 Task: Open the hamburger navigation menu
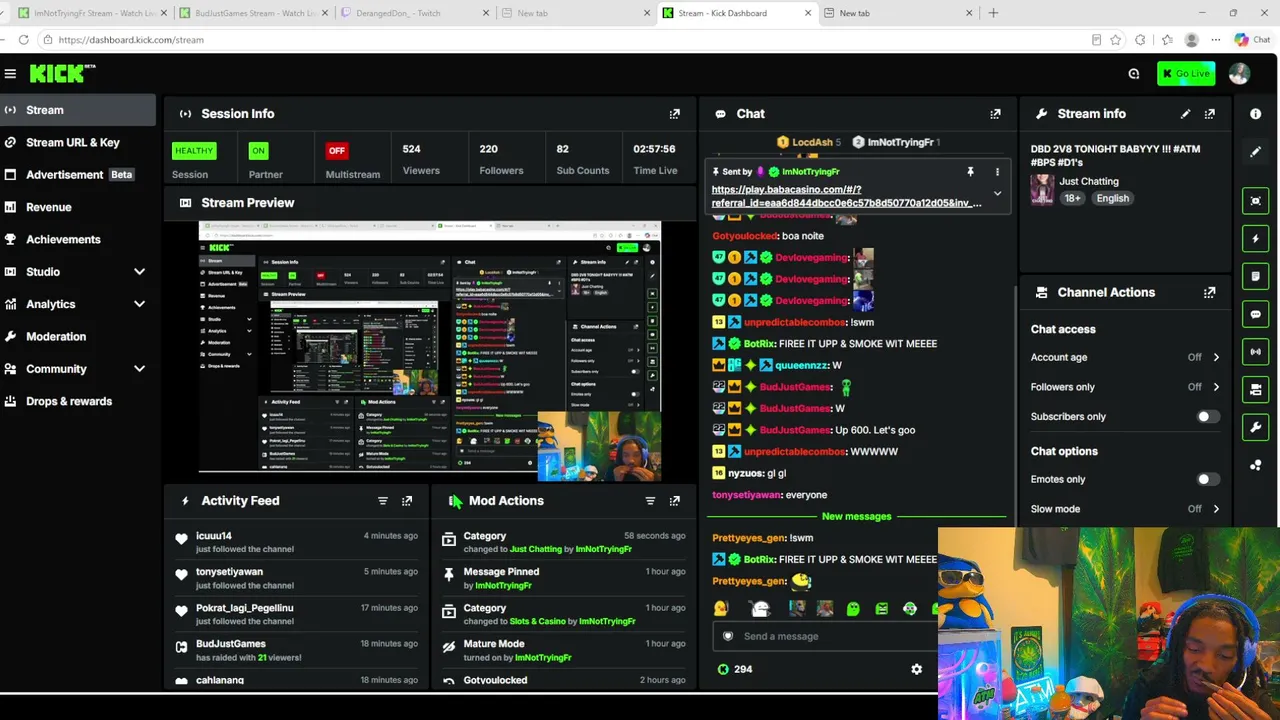pyautogui.click(x=10, y=73)
